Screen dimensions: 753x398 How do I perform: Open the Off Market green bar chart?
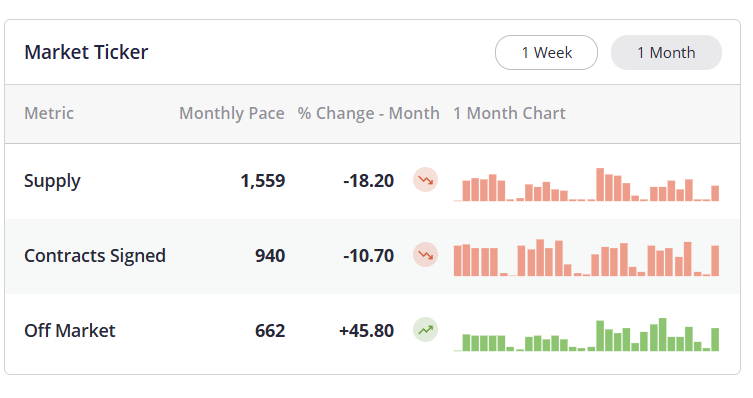coord(586,335)
